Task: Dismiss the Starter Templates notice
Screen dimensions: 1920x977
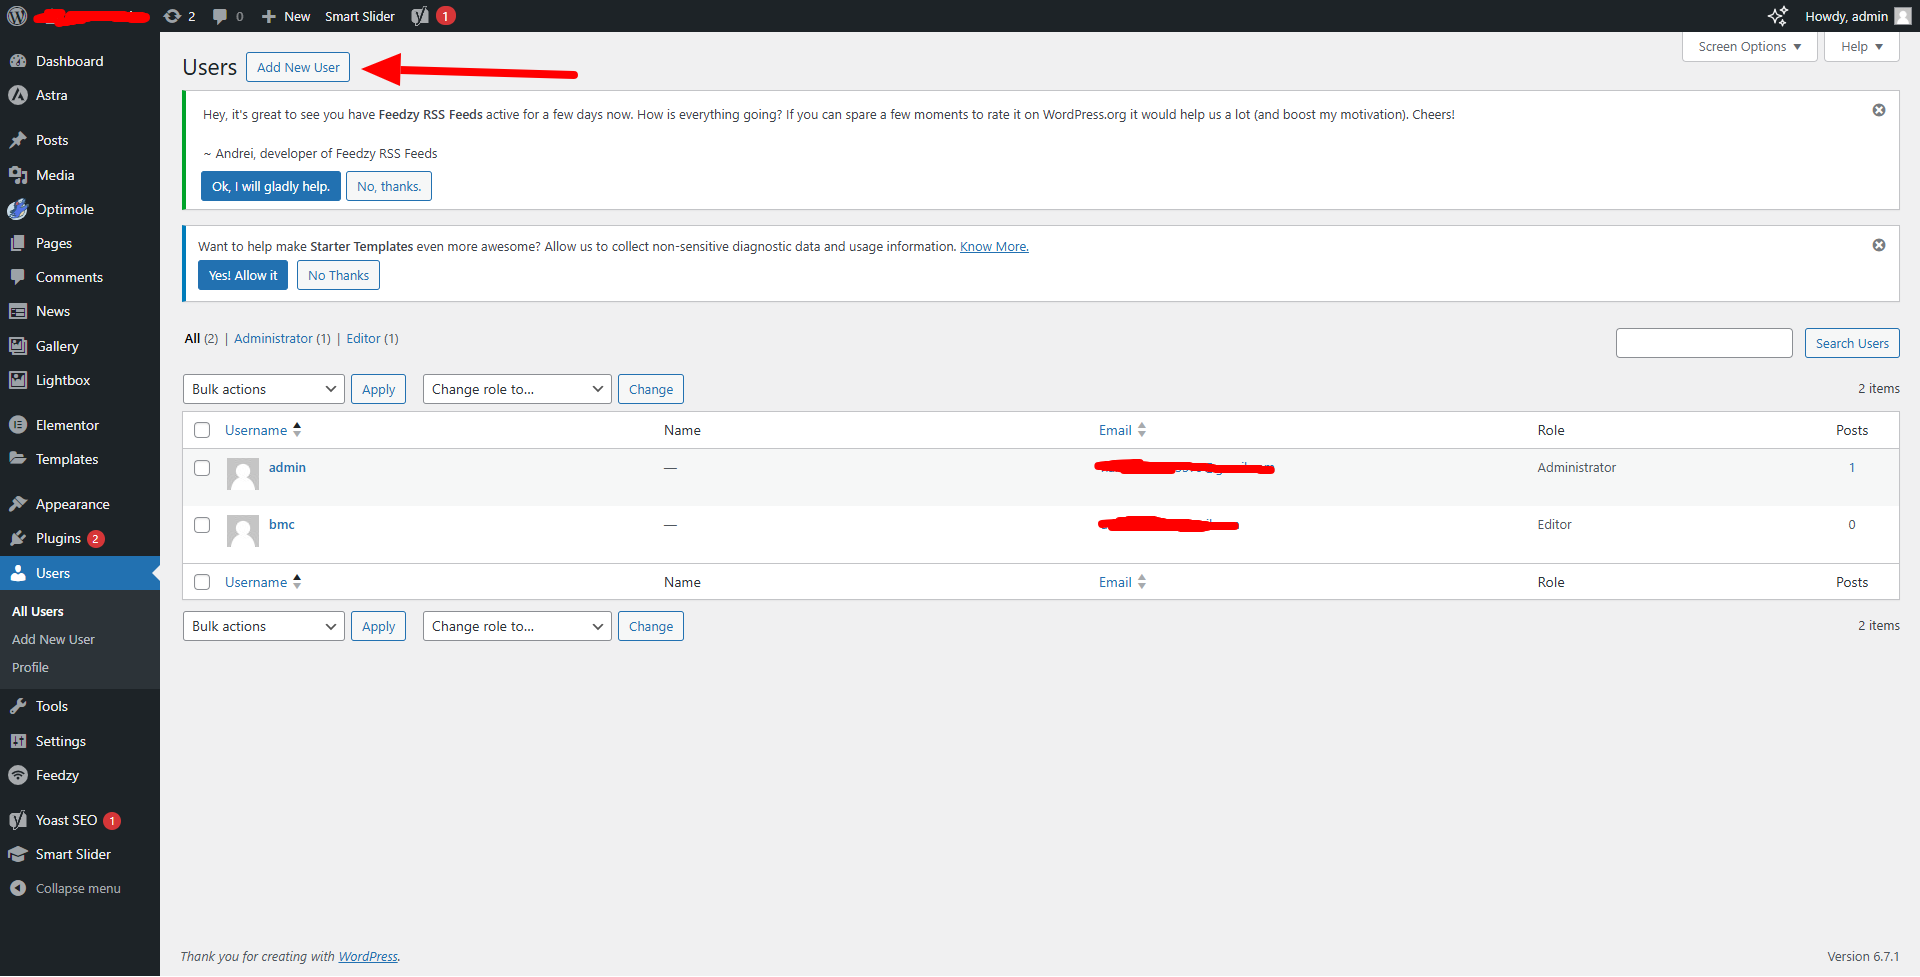Action: click(1878, 245)
